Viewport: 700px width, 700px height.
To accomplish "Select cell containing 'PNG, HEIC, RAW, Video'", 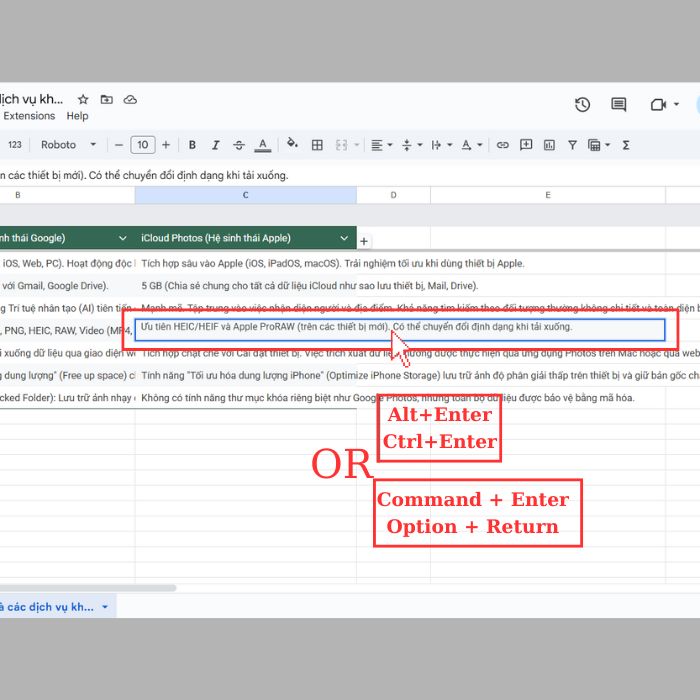I will coord(67,330).
